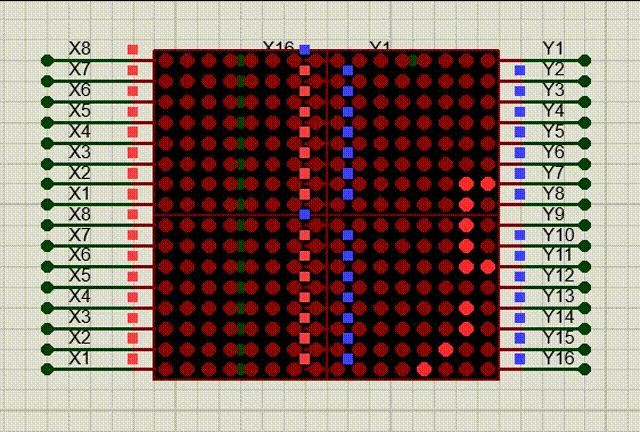The height and width of the screenshot is (432, 640).
Task: Click the Y16 label on the right side
Action: click(x=559, y=358)
